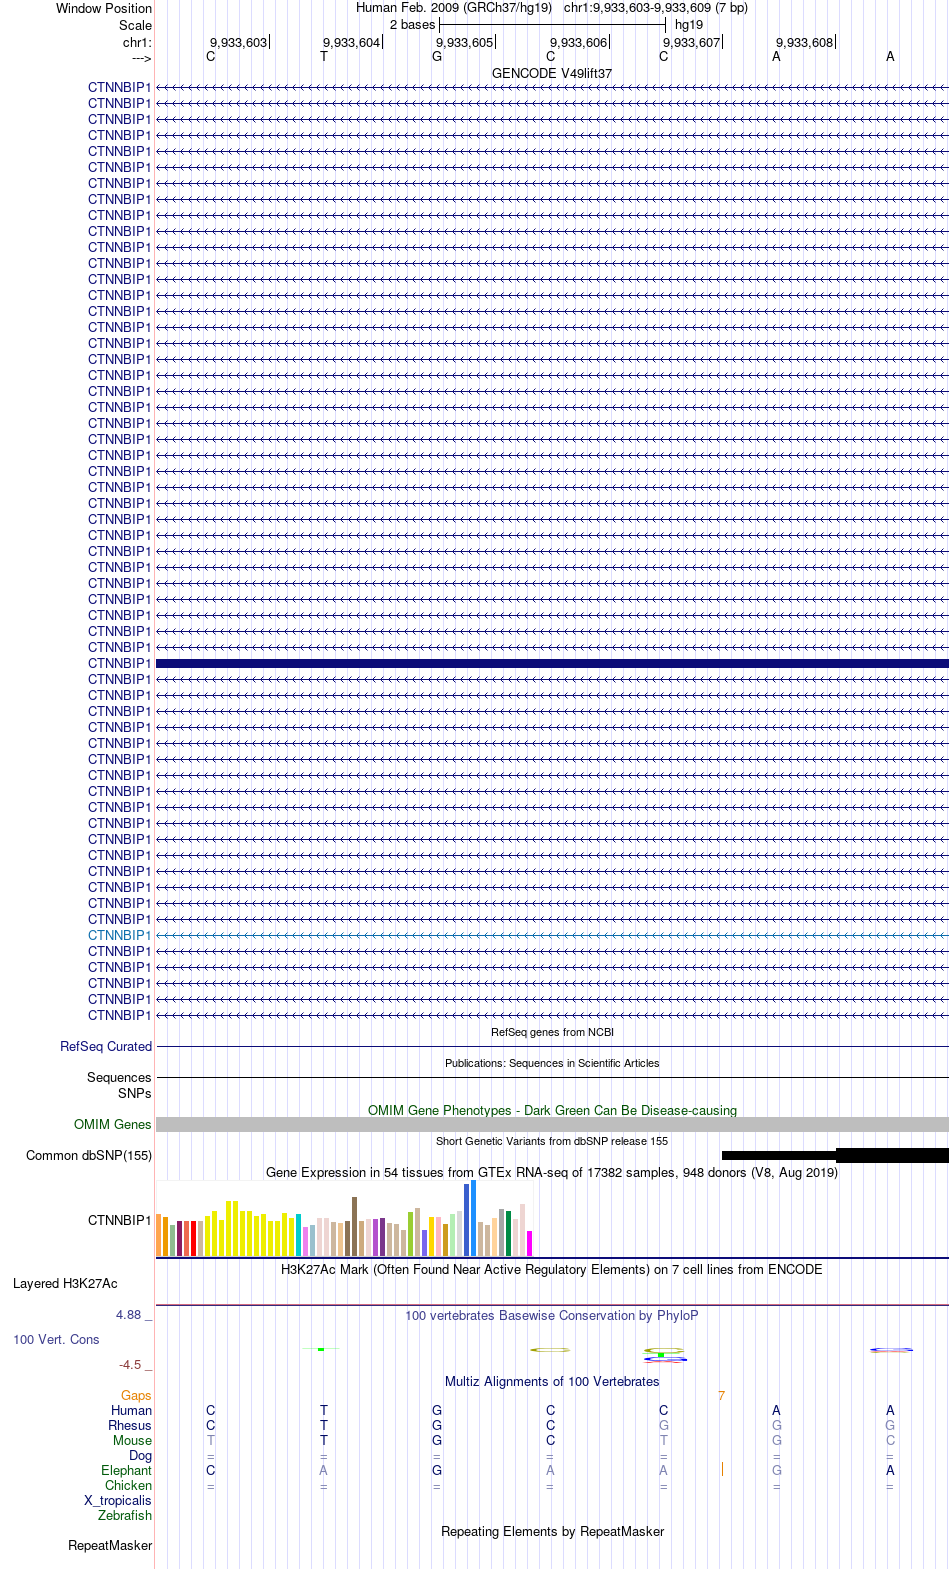
Task: Click the magenta bar in GTEx expression chart
Action: [x=530, y=1243]
